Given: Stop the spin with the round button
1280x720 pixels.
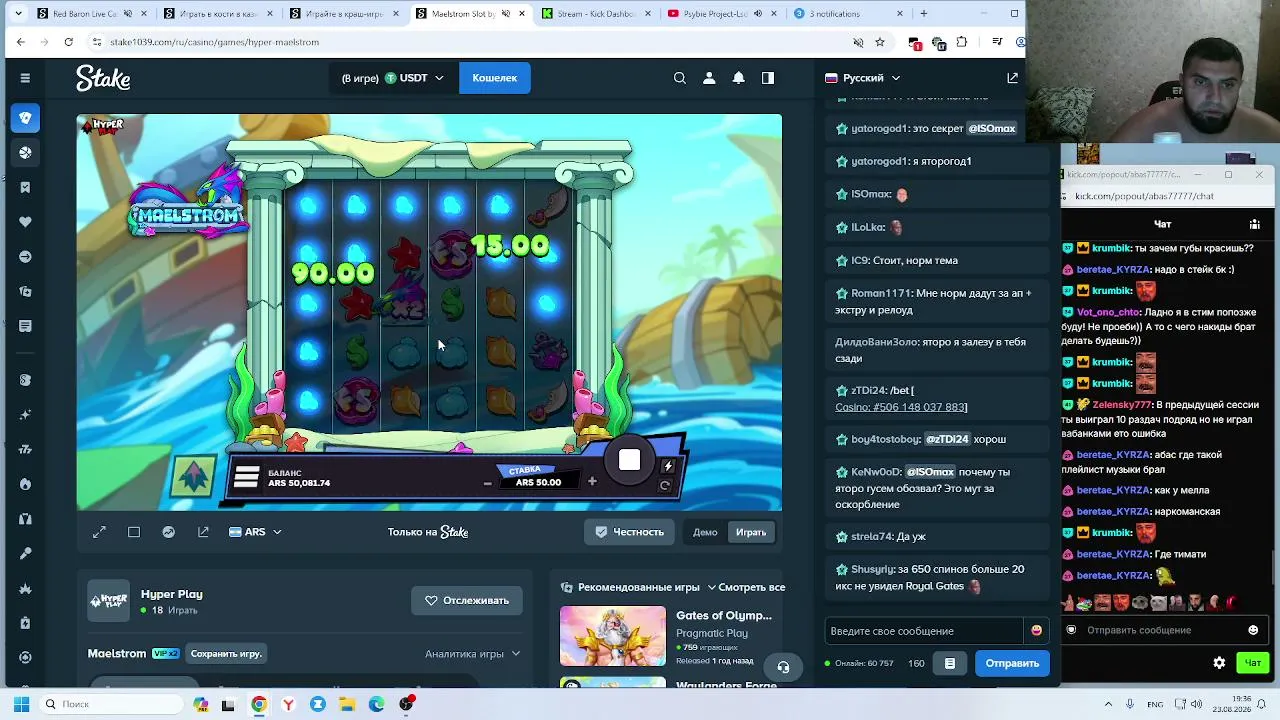Looking at the screenshot, I should (x=629, y=460).
